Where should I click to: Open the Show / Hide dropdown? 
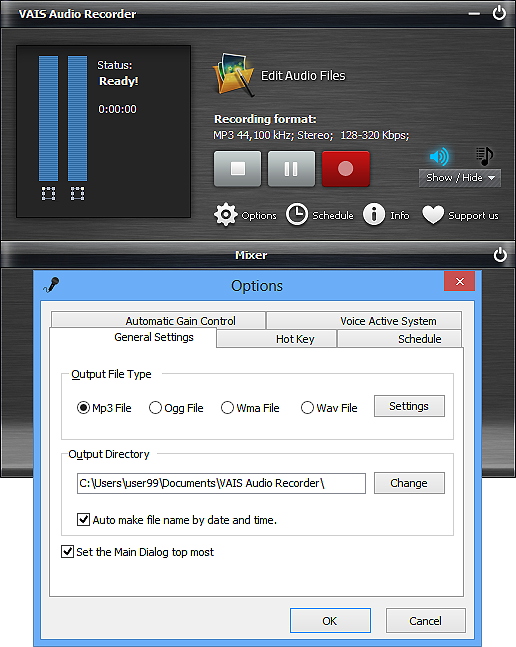460,178
